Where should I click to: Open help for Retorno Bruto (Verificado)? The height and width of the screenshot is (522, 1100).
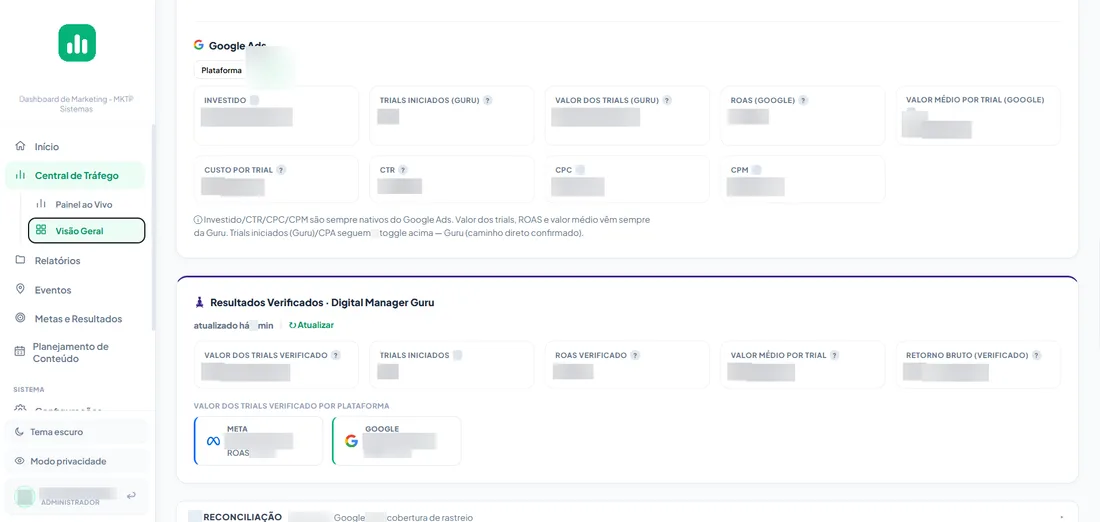[1037, 355]
